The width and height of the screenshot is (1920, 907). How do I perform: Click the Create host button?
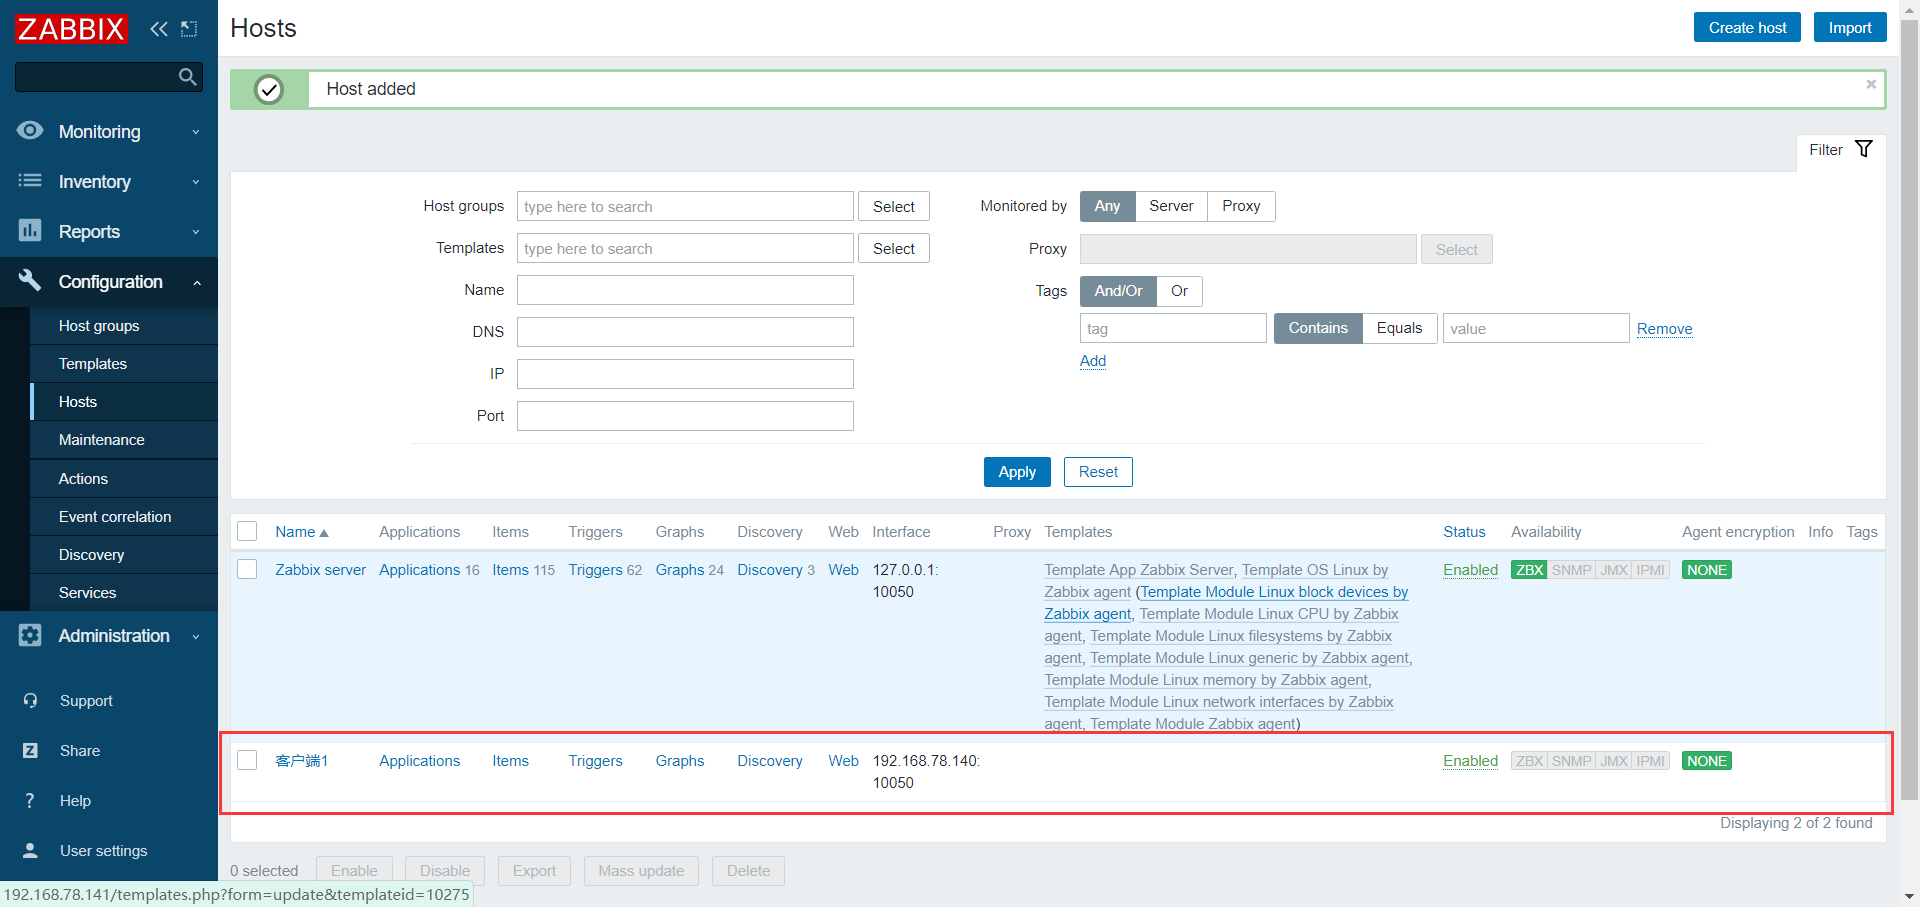click(1747, 28)
